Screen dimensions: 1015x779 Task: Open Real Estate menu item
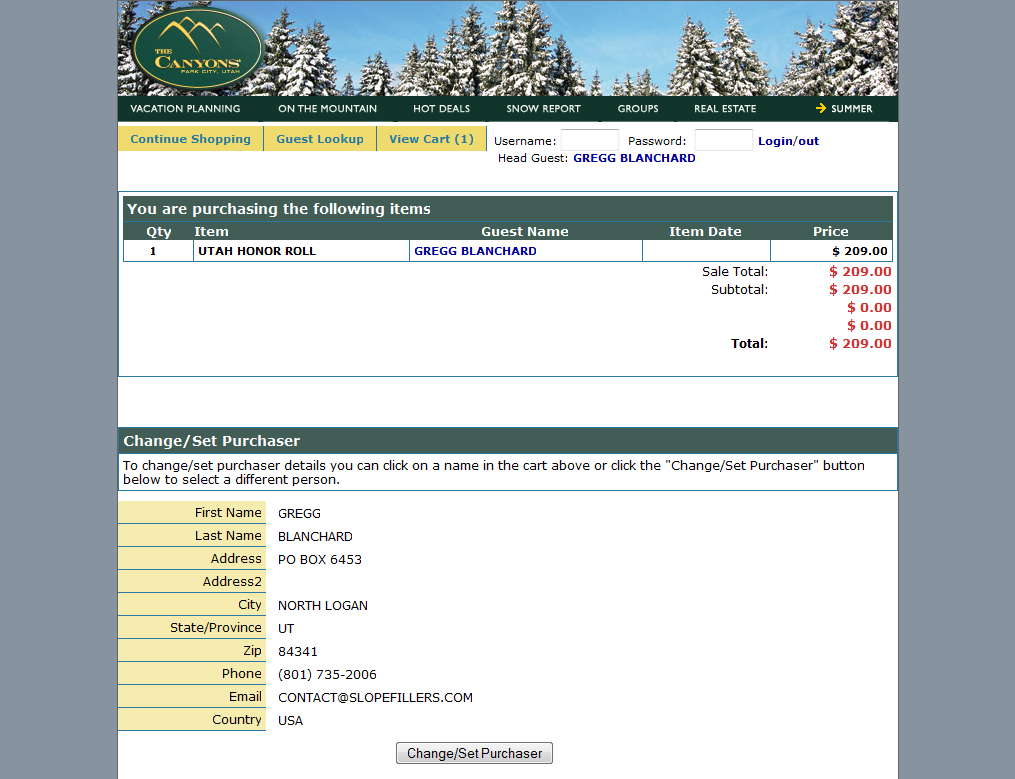pos(725,108)
